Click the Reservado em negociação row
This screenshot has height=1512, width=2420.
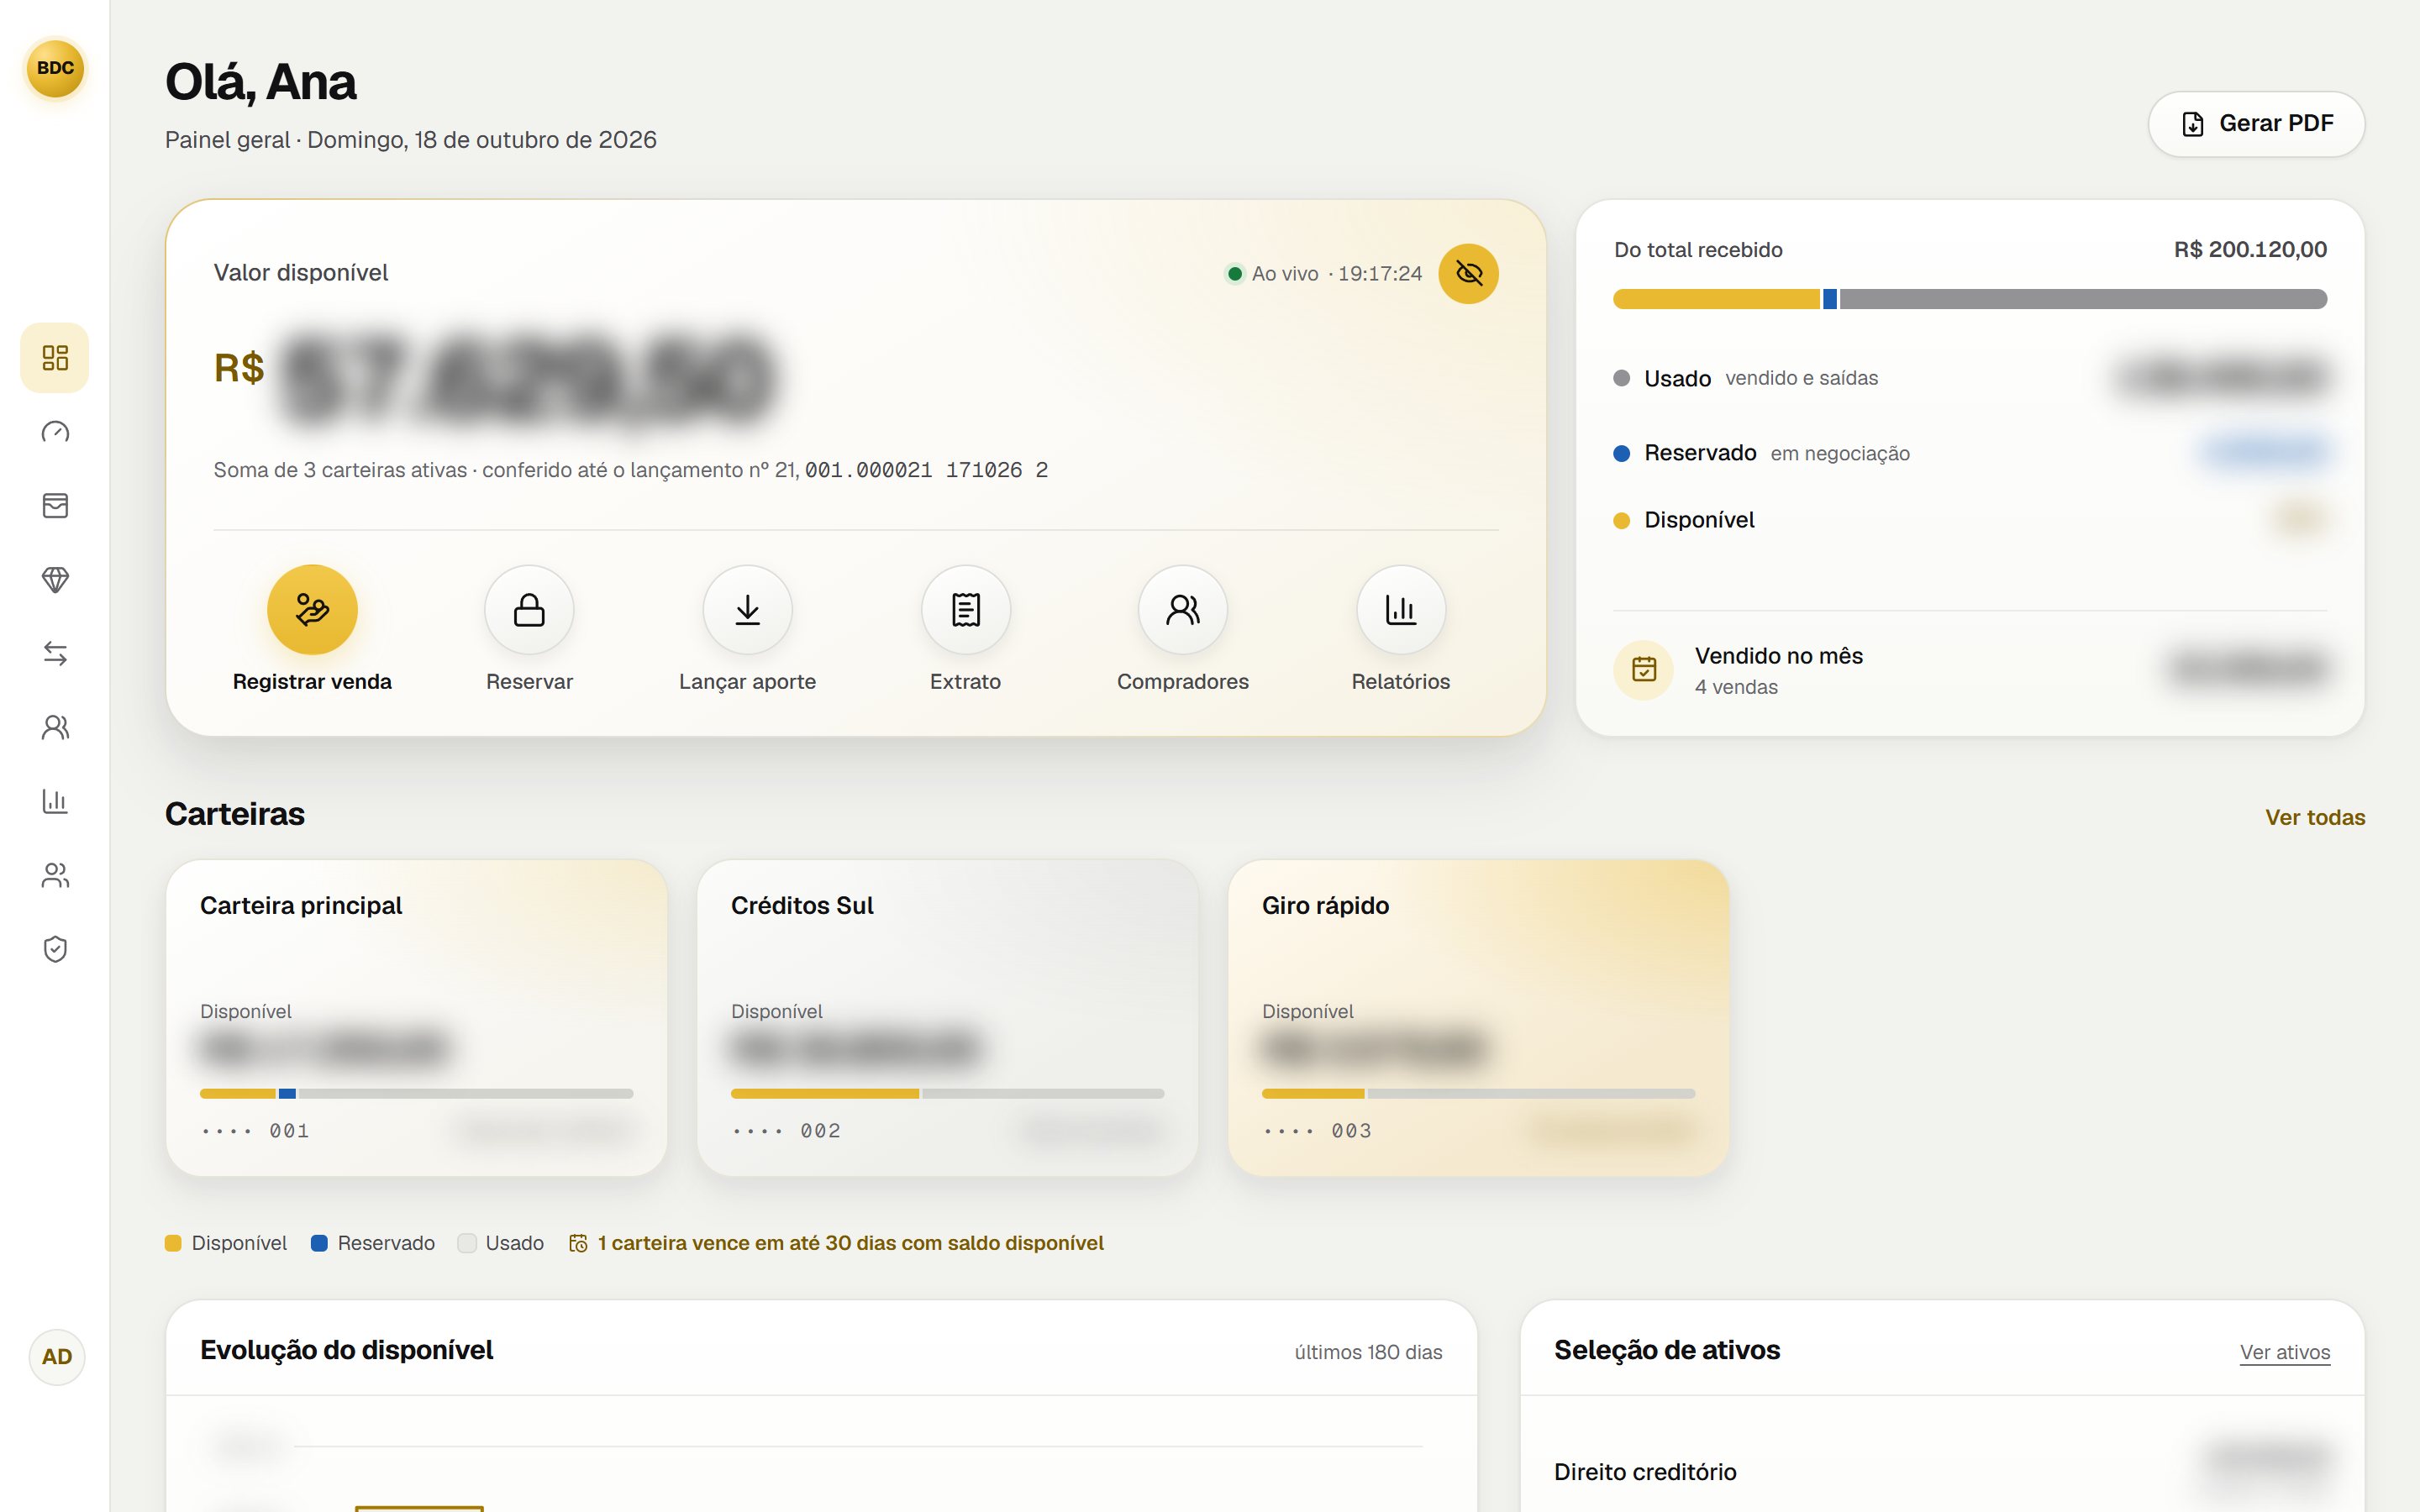[x=1970, y=453]
